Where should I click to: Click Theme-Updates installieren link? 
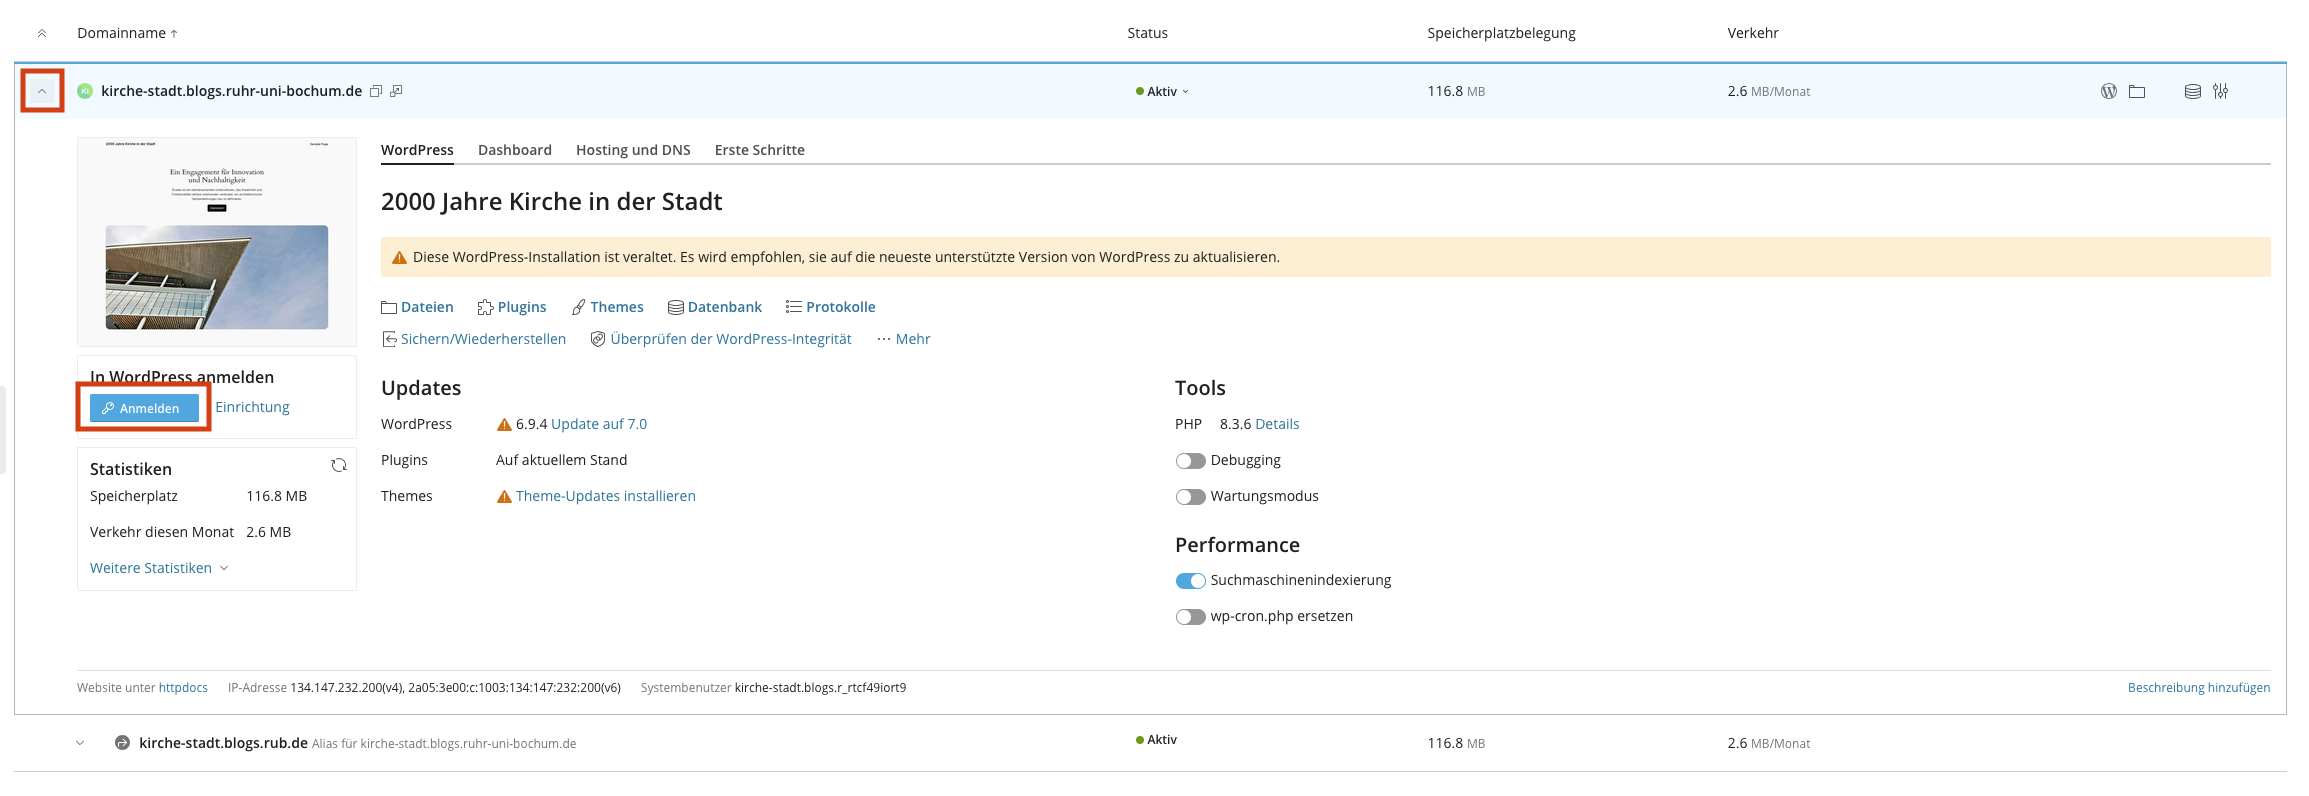tap(606, 496)
